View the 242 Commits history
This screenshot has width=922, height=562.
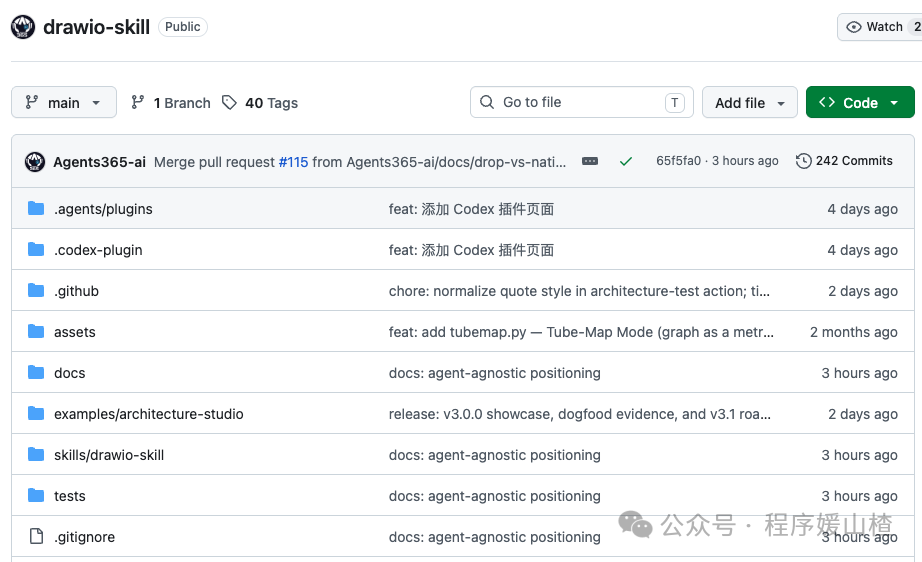click(x=844, y=161)
